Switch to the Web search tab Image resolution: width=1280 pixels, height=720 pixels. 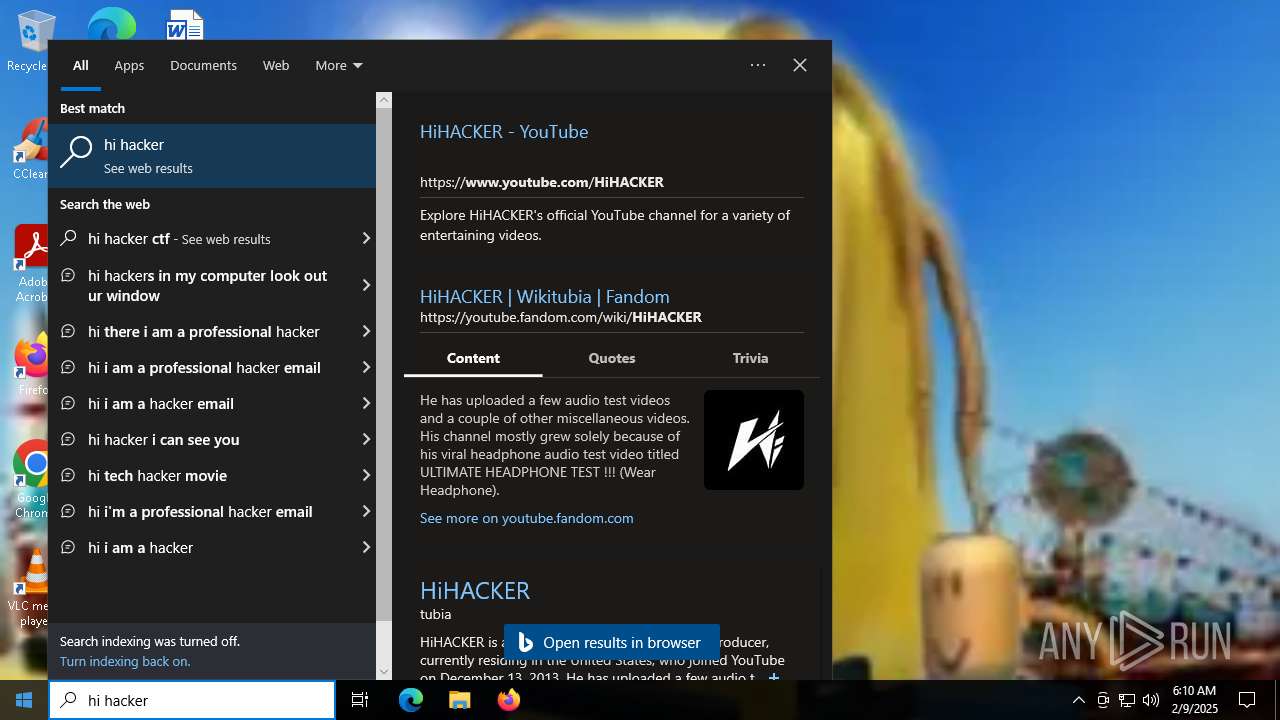pos(276,65)
